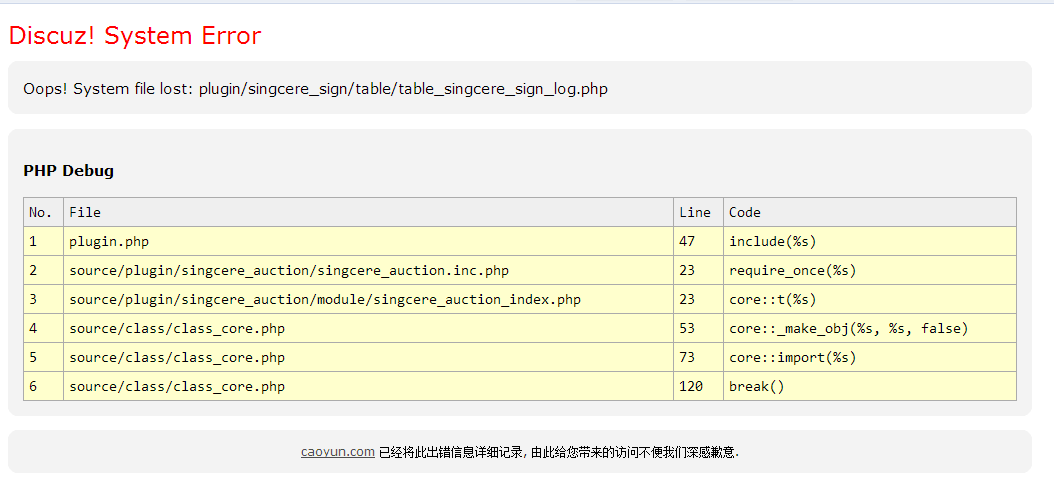Screen dimensions: 1054x499
Task: Click the 'core::import(%s)' code cell
Action: tap(870, 357)
